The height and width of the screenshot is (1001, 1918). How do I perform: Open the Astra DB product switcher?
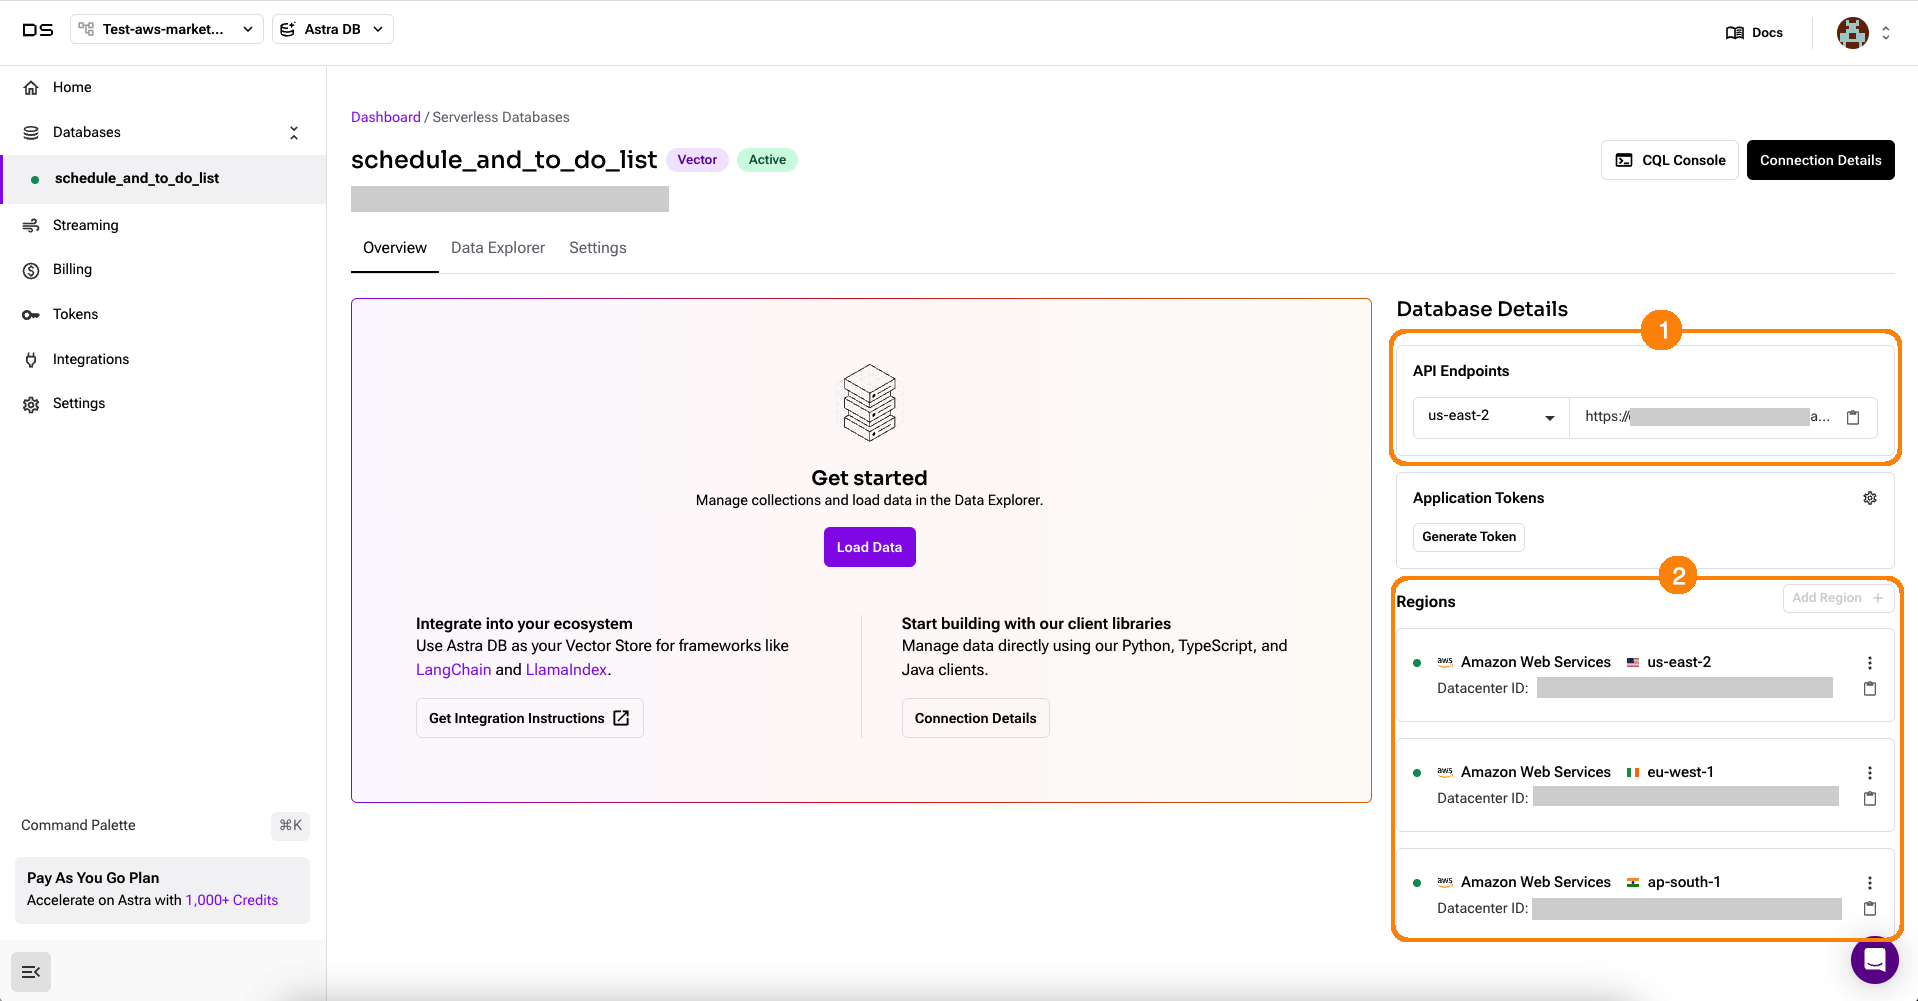pos(333,30)
